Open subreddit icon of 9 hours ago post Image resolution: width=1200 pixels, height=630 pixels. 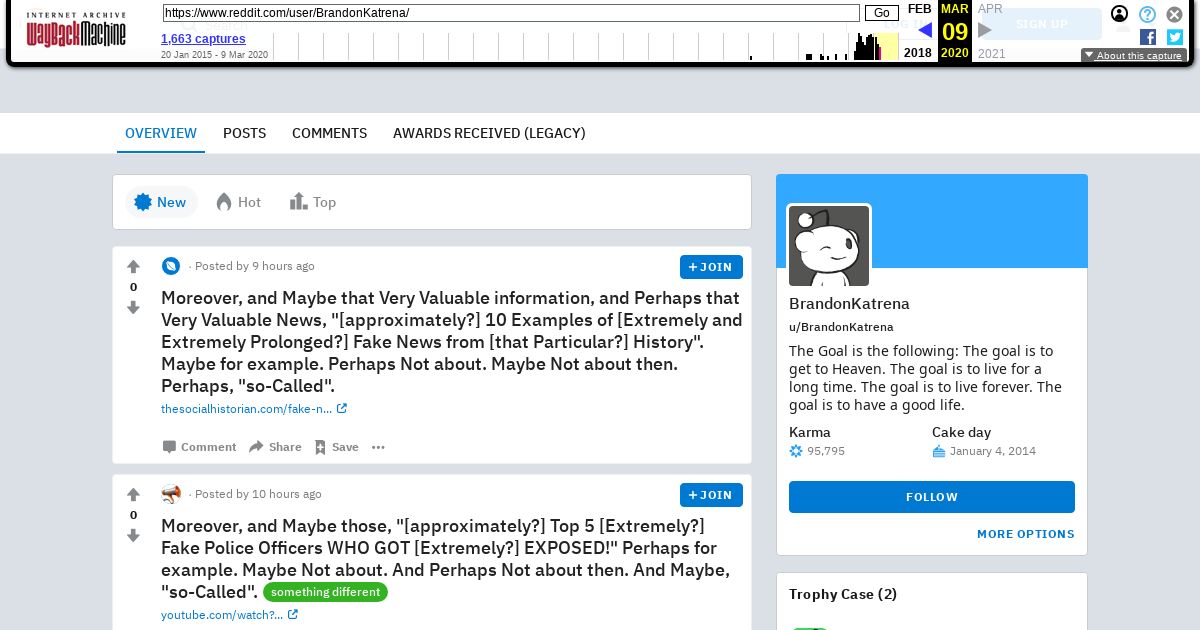171,266
